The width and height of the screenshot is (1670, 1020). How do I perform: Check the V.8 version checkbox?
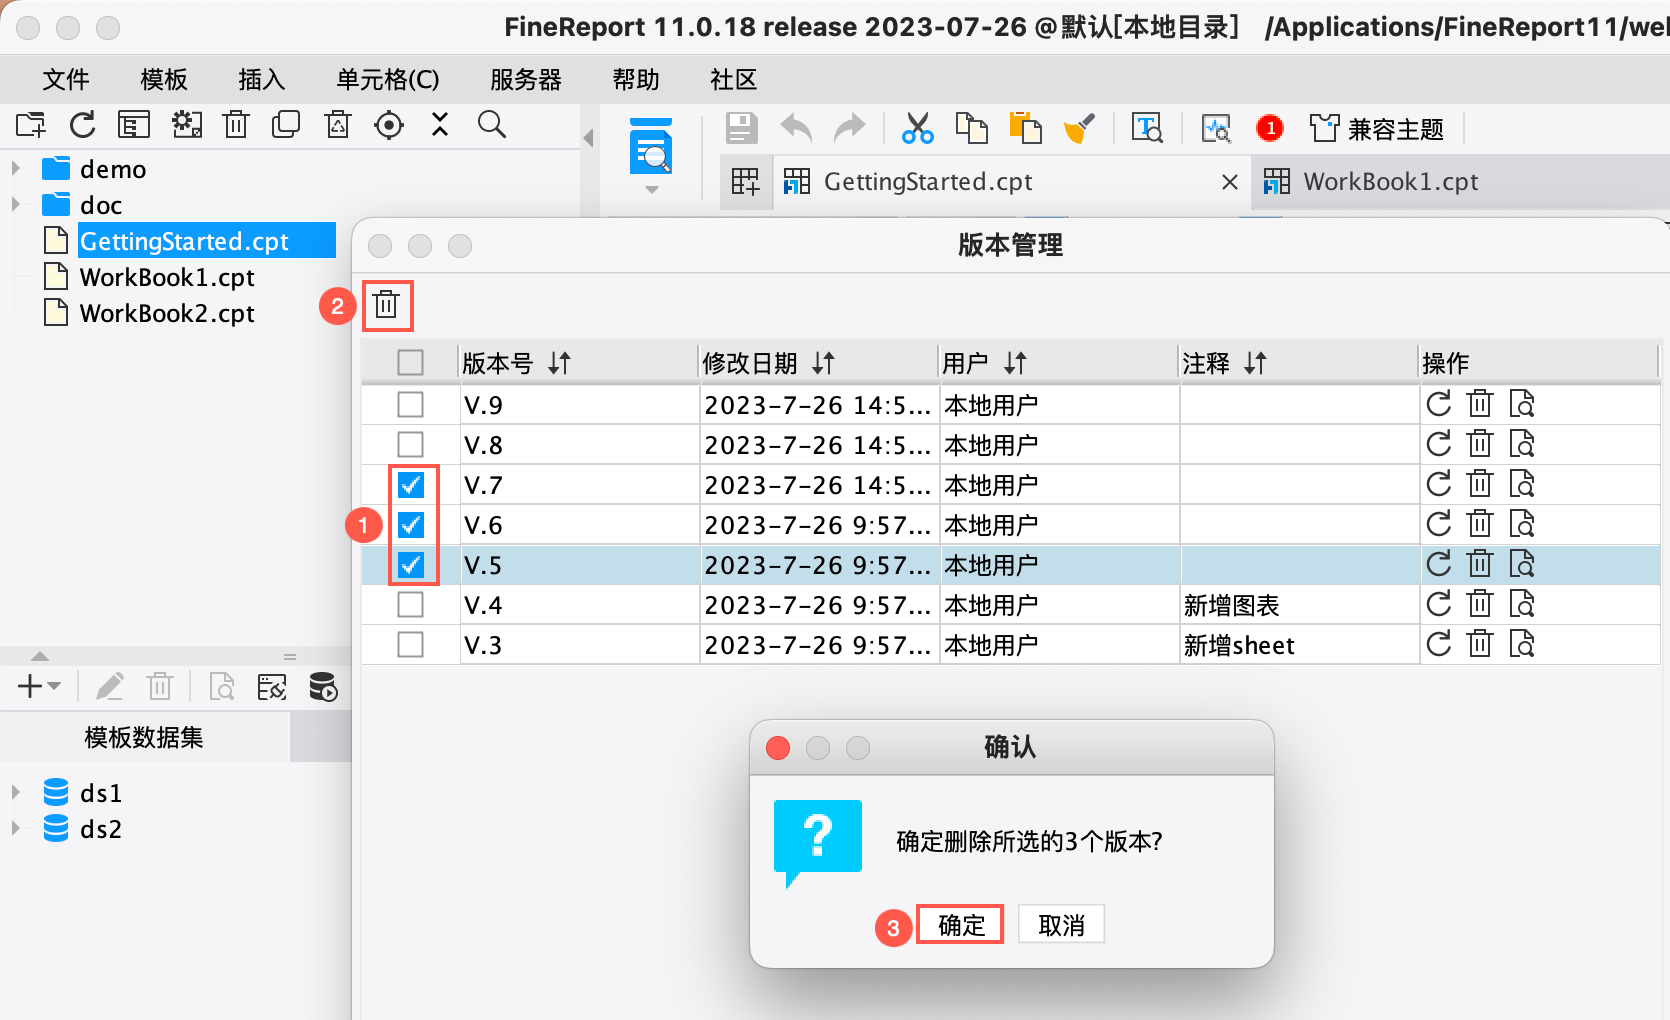[410, 444]
